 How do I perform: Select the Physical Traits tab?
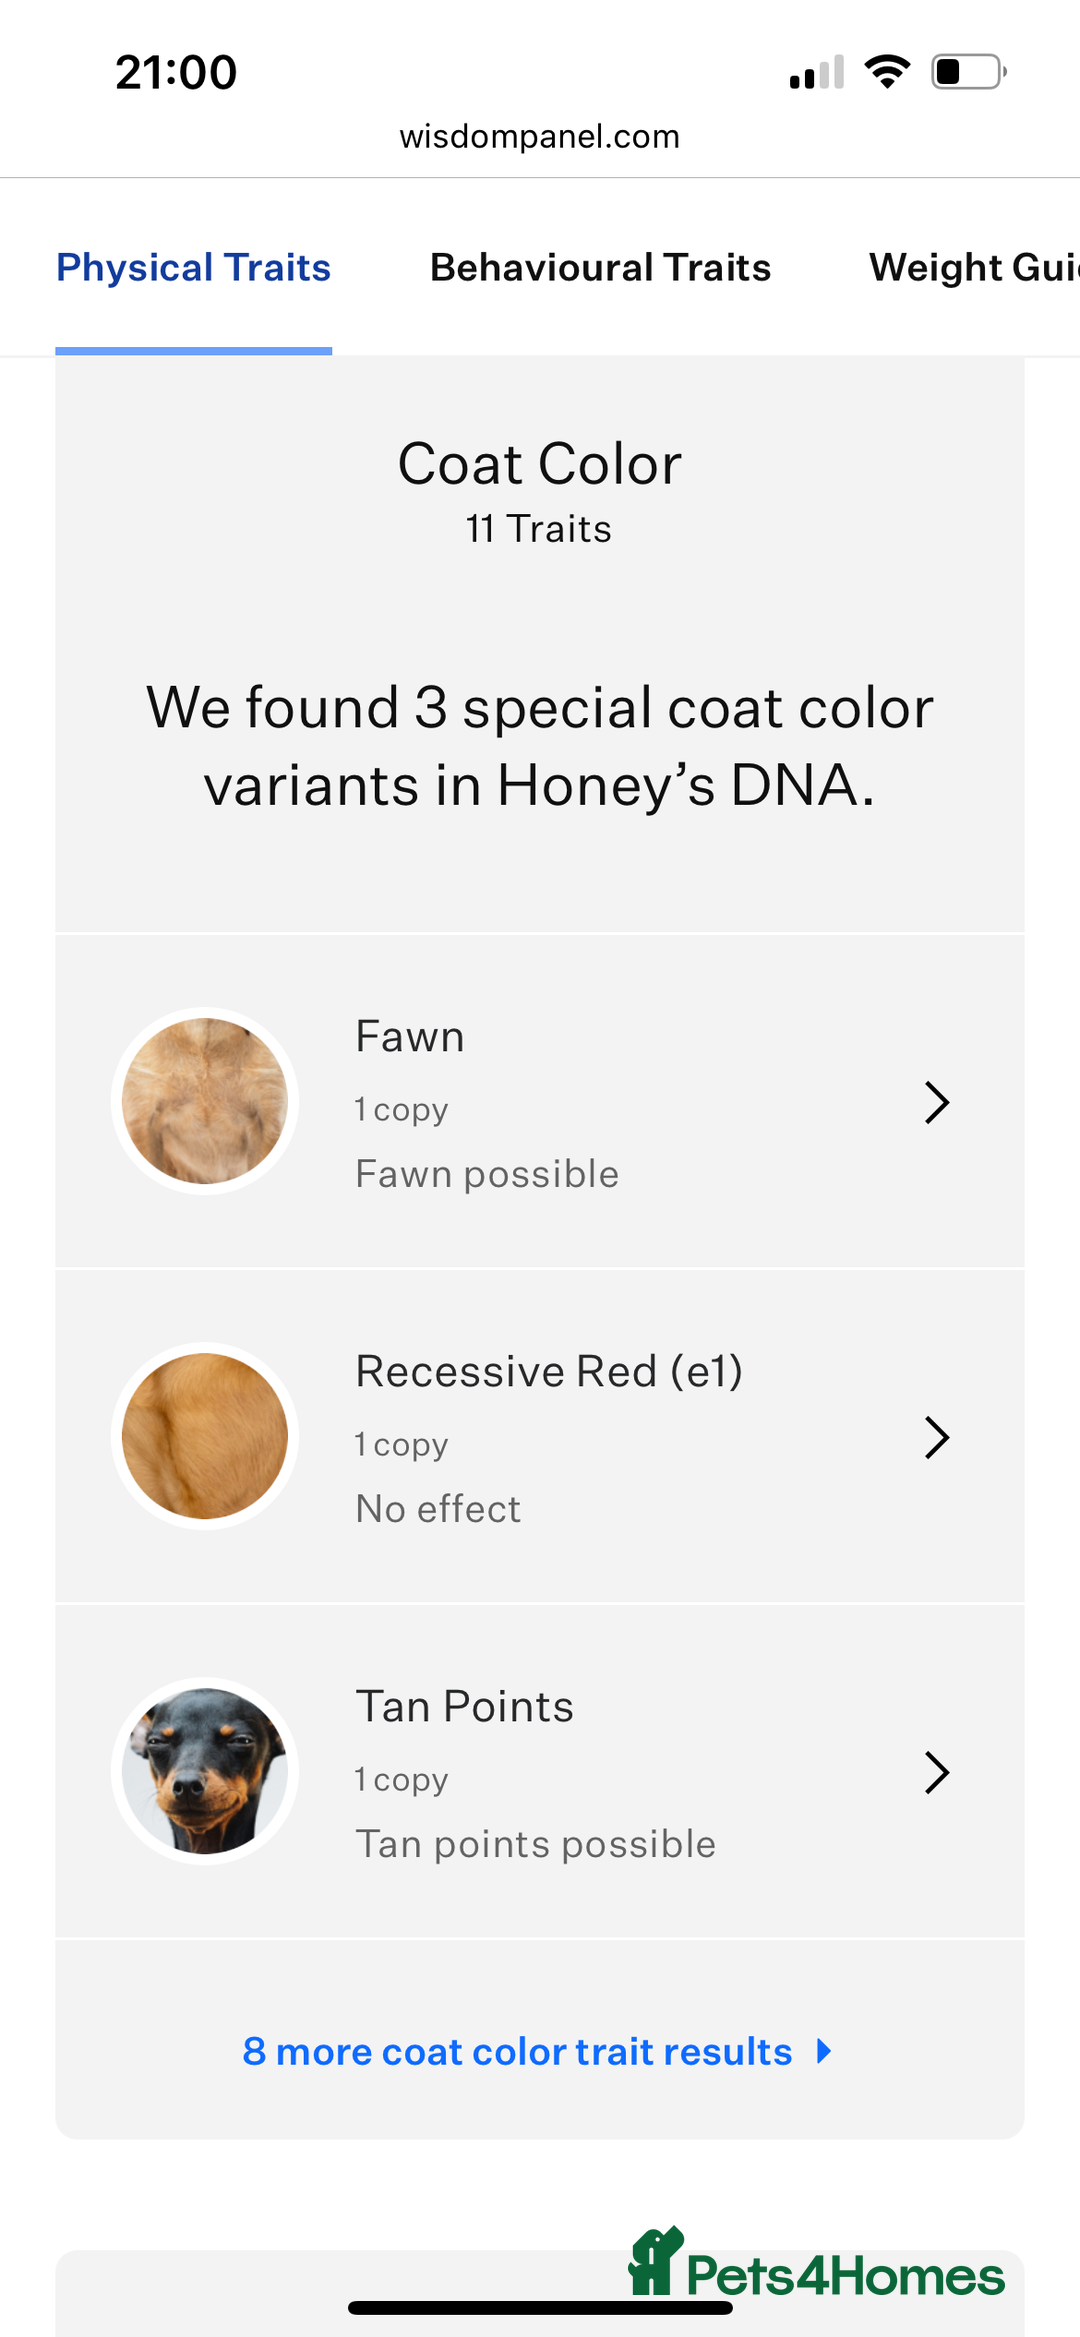point(193,267)
